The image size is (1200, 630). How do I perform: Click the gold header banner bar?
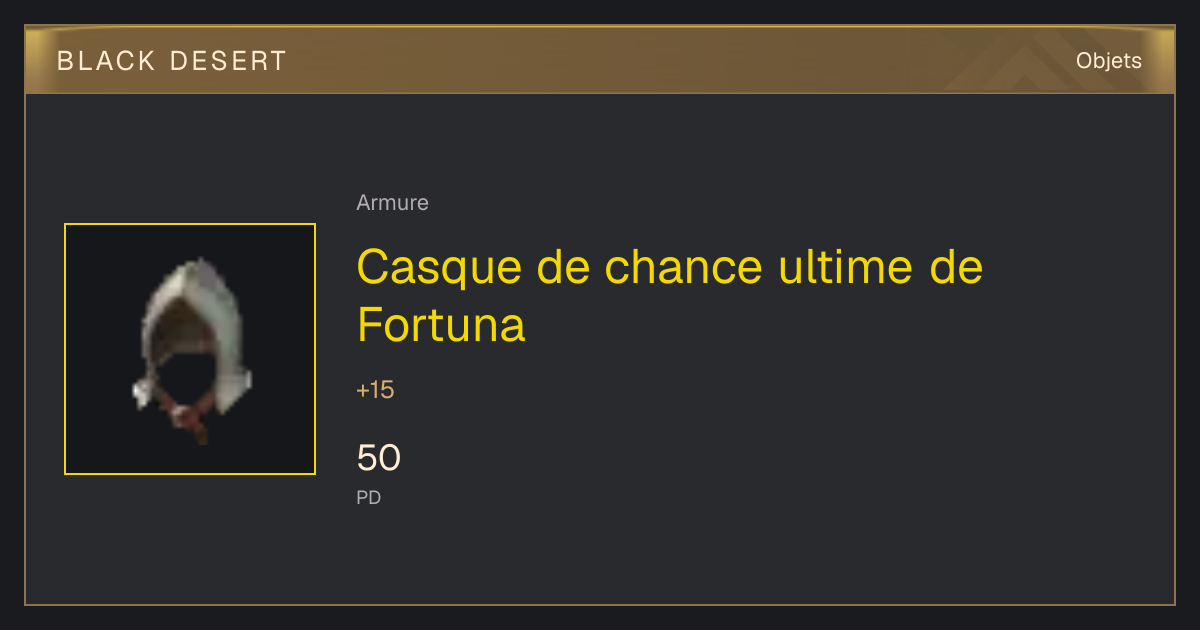[x=600, y=60]
